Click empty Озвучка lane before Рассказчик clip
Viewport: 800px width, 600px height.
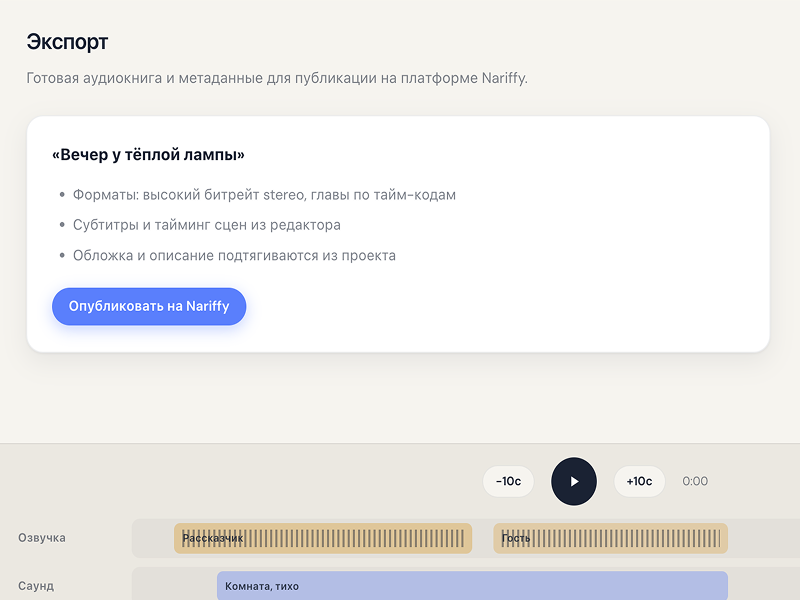point(153,538)
